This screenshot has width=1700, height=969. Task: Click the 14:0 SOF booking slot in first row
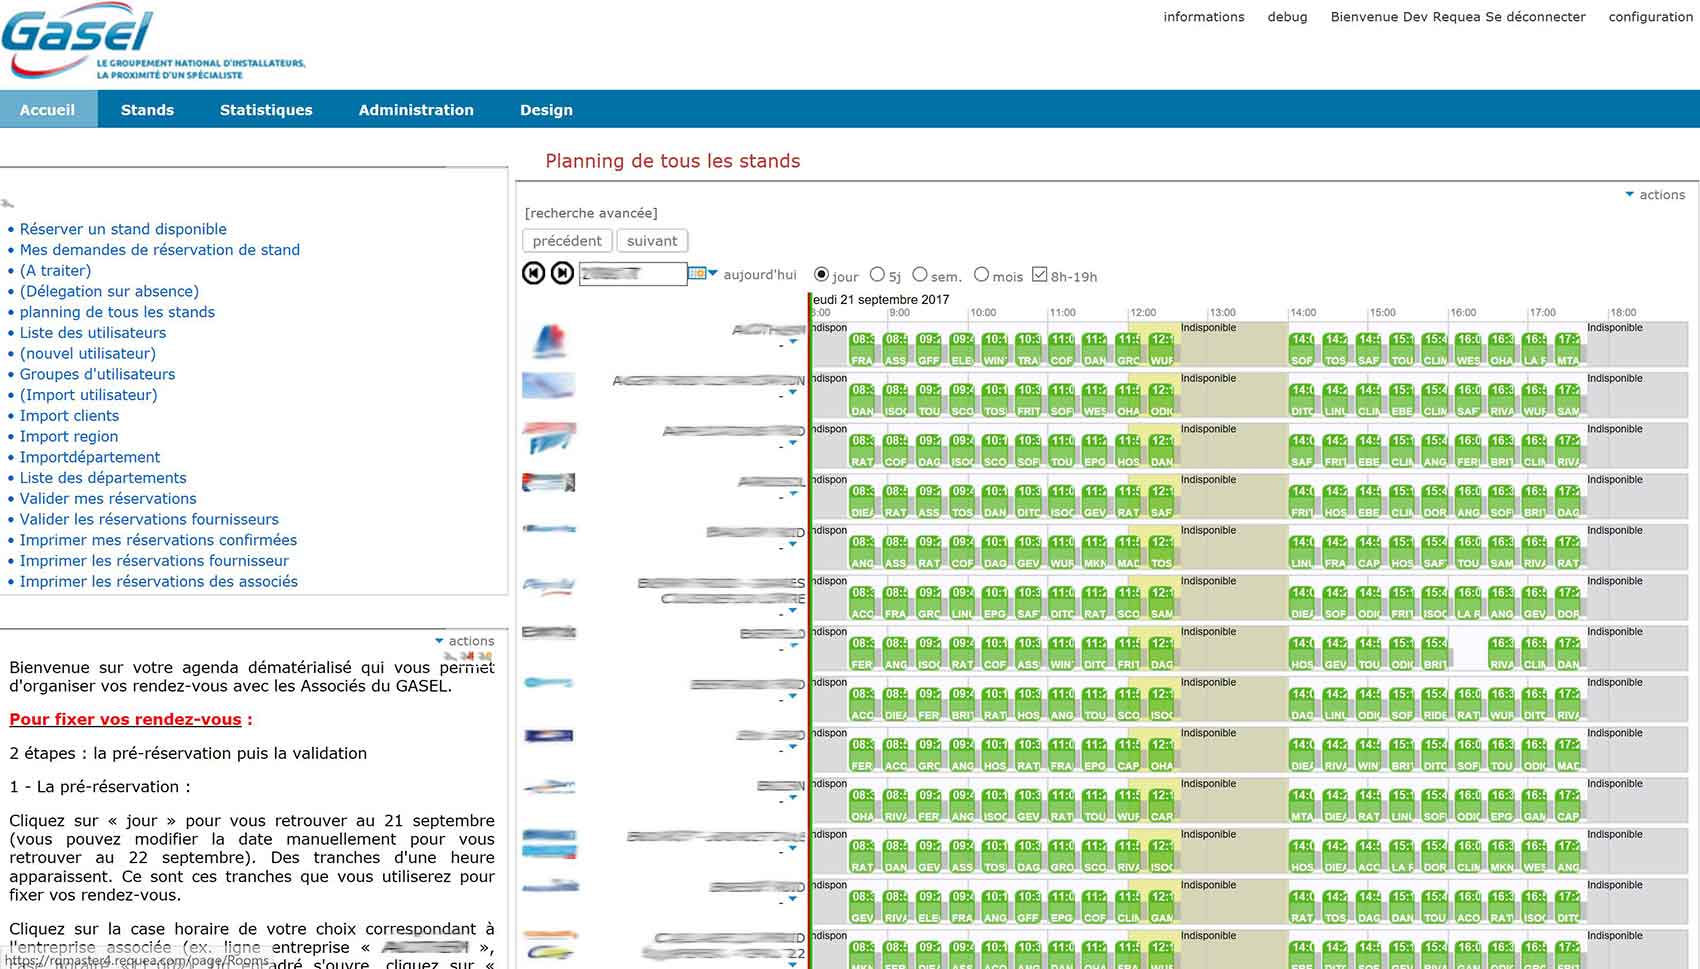[x=1302, y=350]
